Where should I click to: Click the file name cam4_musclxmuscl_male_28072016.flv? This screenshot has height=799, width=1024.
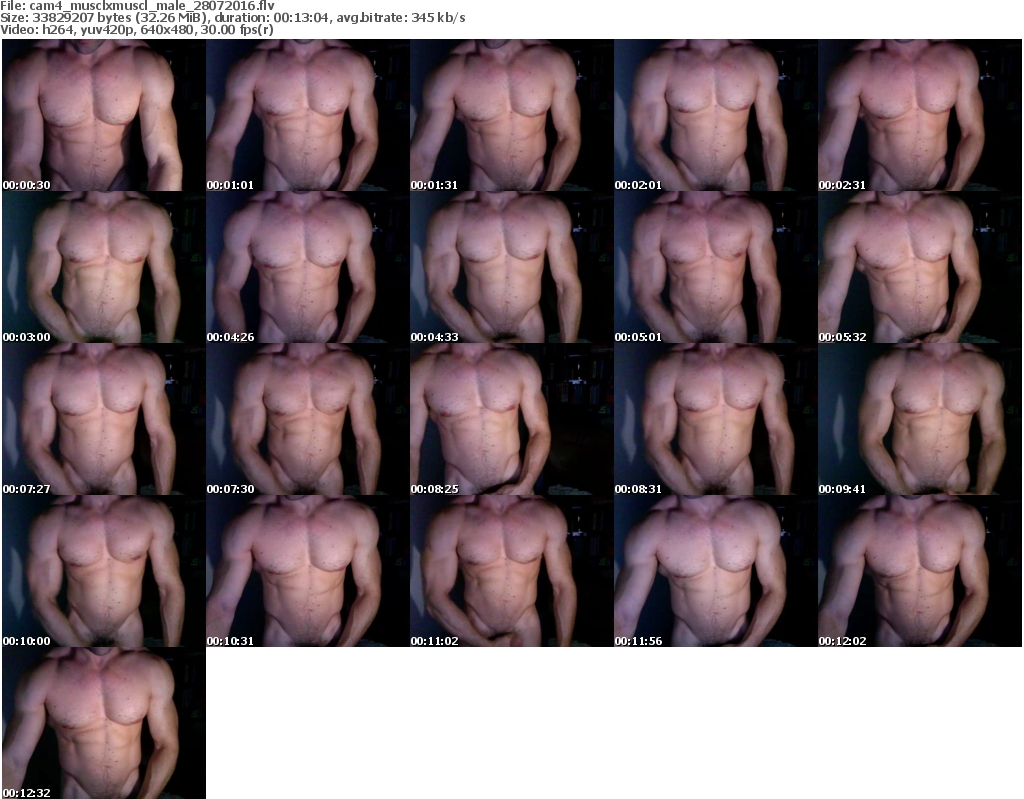click(x=152, y=6)
